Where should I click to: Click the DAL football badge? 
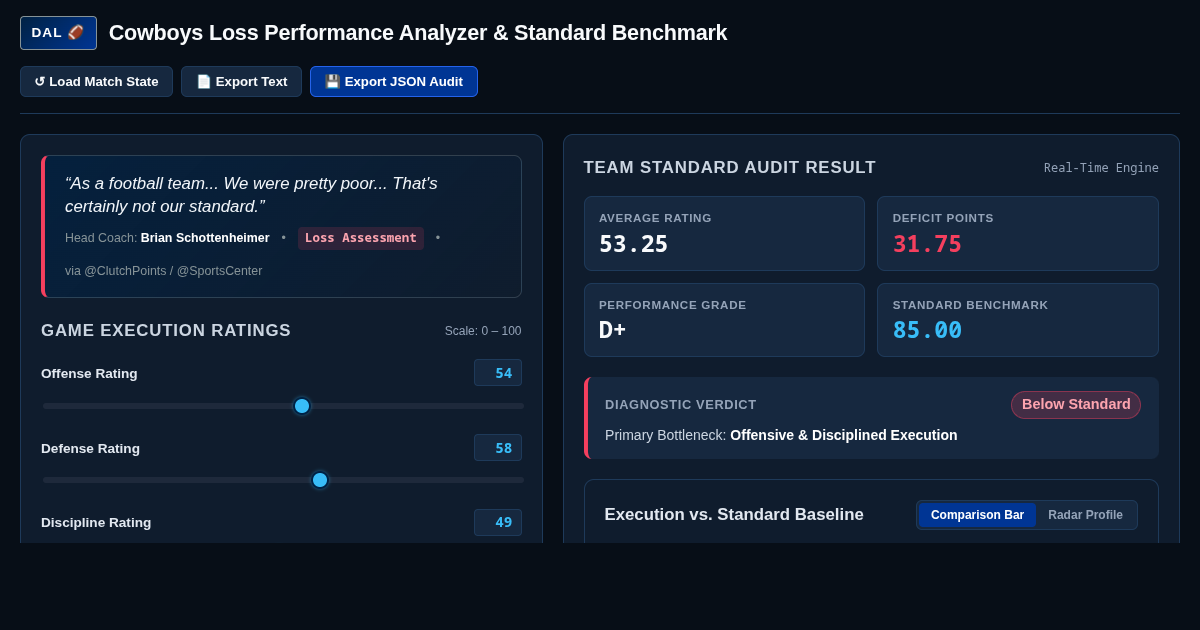[58, 33]
